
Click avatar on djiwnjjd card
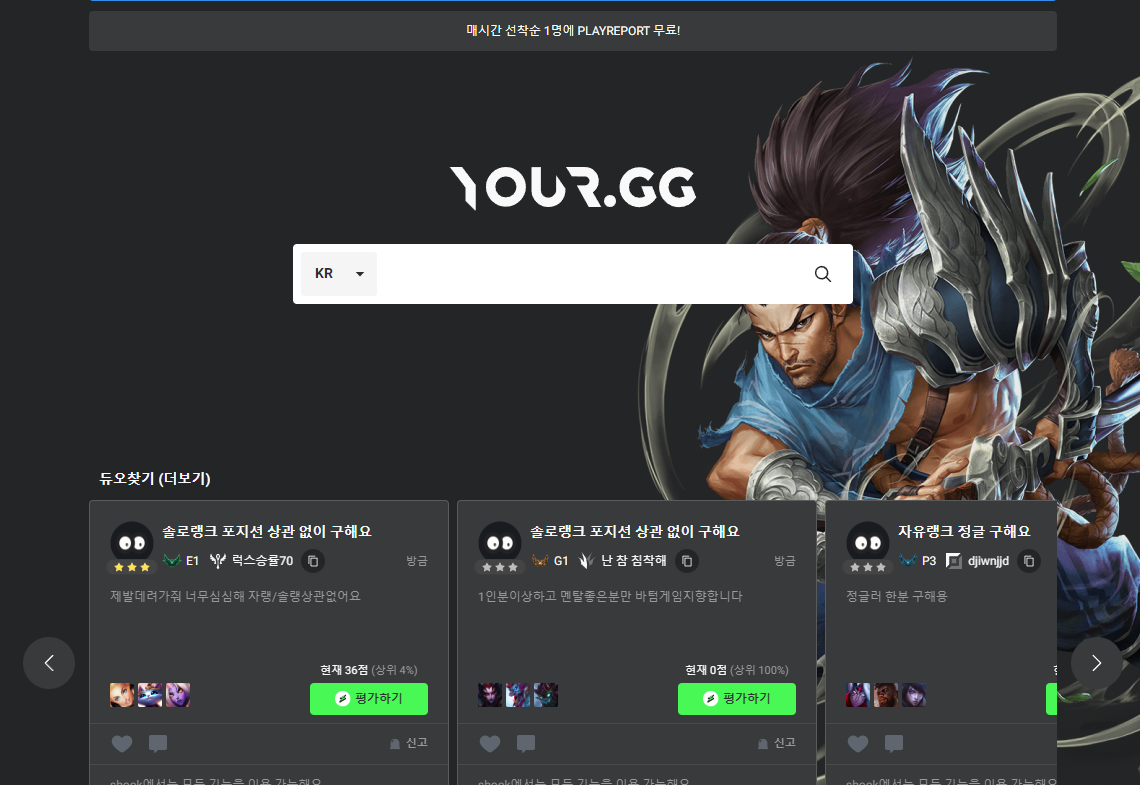(867, 542)
